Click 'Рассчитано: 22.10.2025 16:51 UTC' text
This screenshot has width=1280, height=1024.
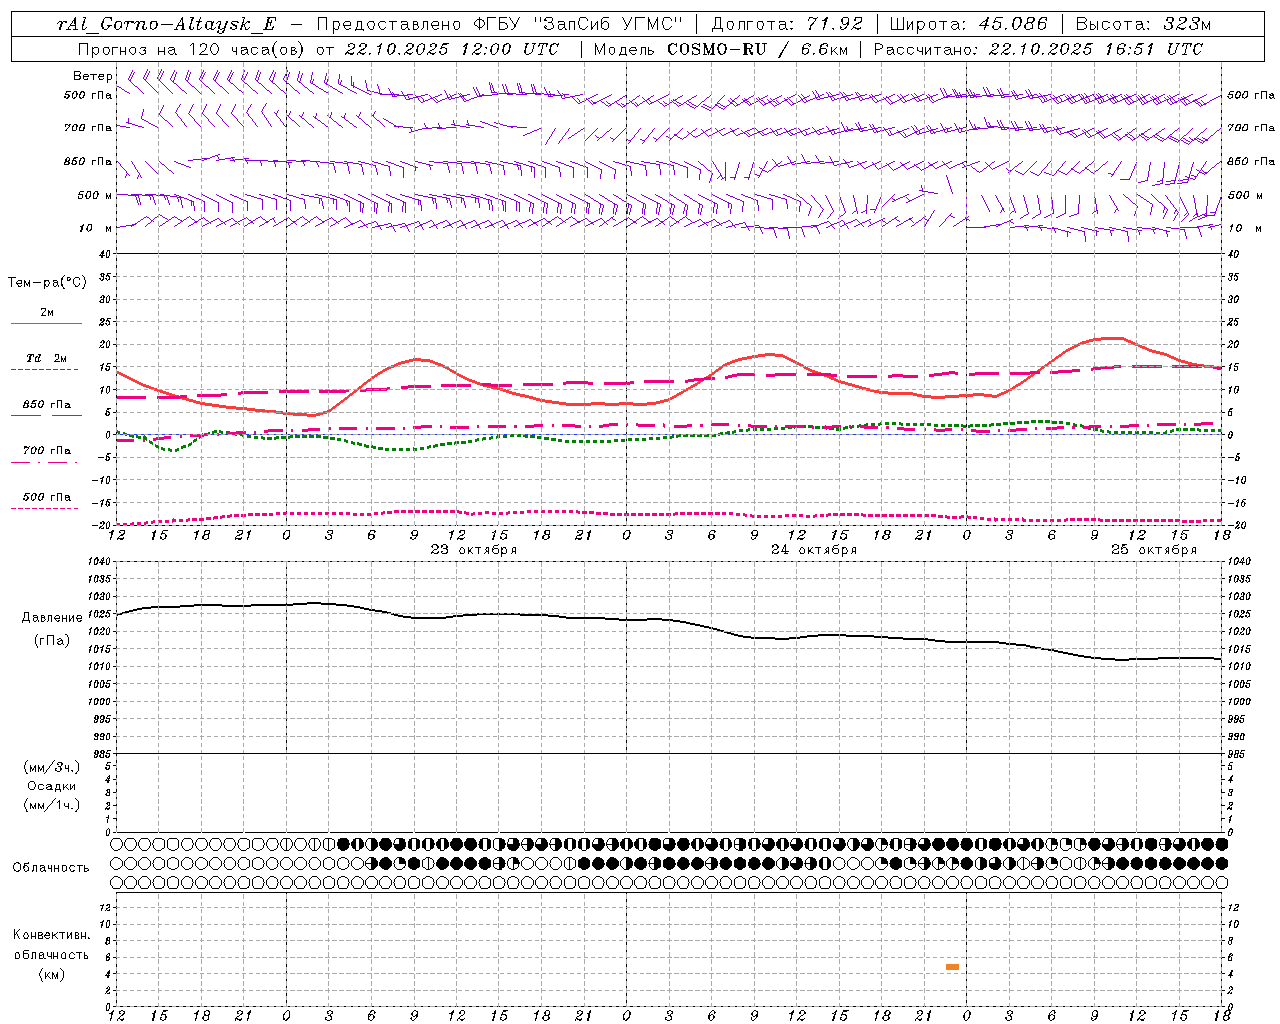click(x=1038, y=49)
